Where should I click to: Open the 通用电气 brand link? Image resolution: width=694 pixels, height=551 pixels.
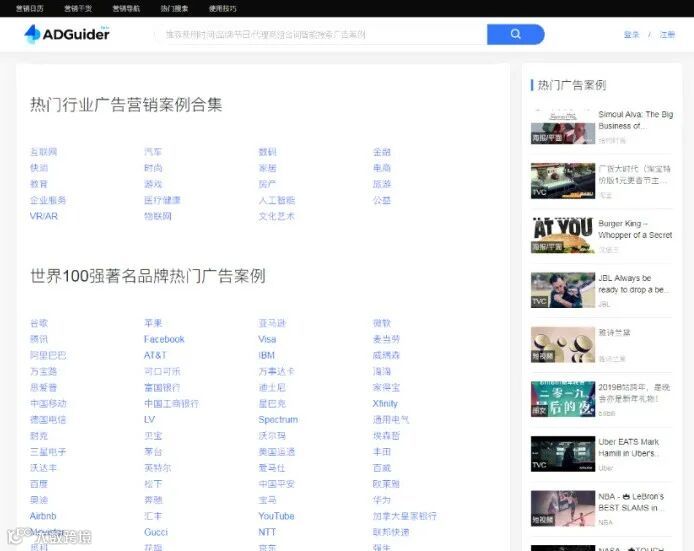391,419
